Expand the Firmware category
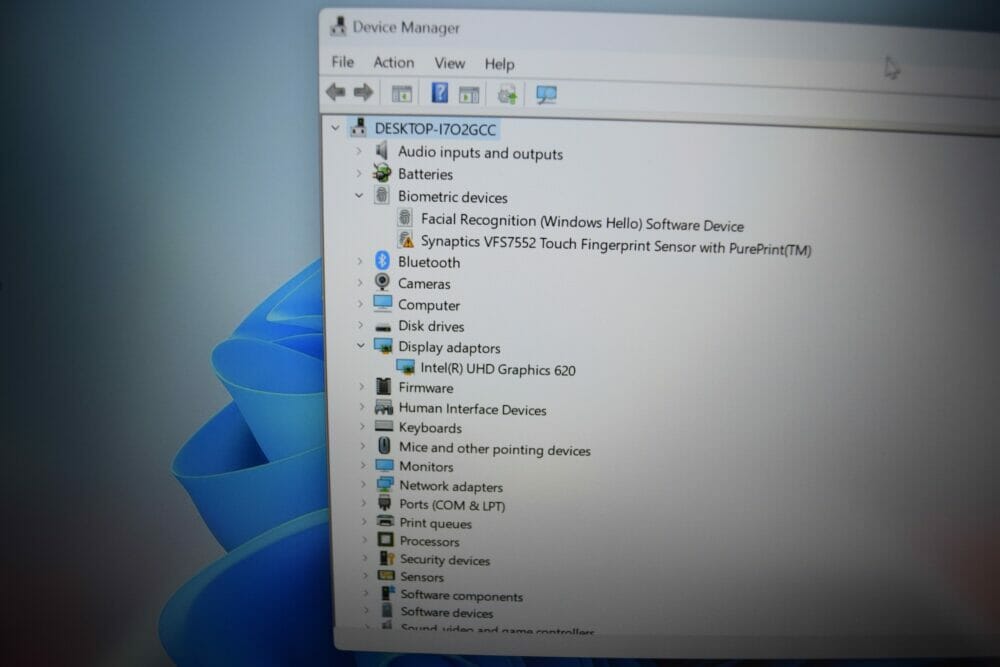 pyautogui.click(x=362, y=386)
